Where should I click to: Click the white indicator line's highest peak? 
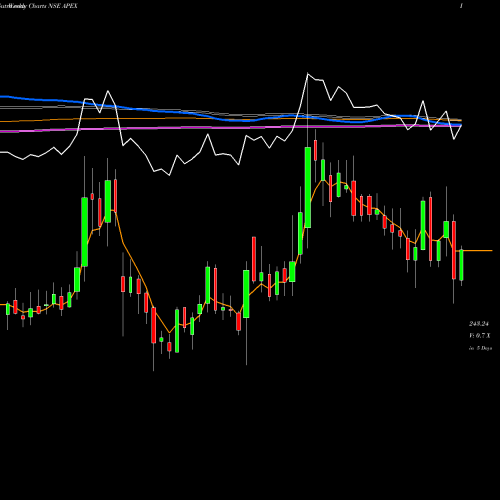click(307, 74)
